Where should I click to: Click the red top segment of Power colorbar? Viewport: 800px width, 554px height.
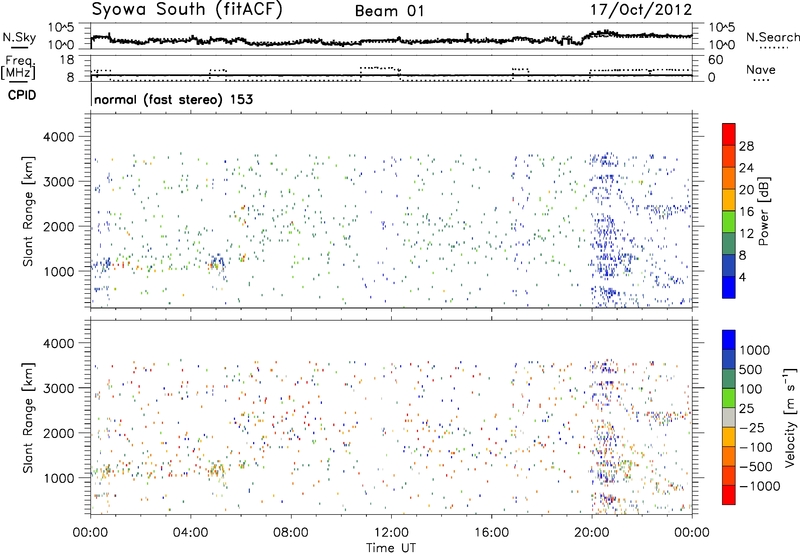[x=729, y=134]
